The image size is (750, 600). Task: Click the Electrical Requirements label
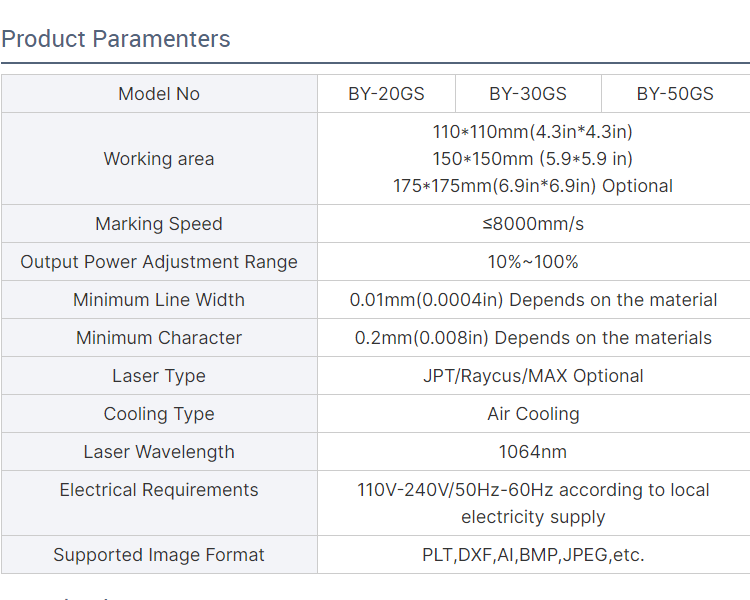(x=159, y=490)
